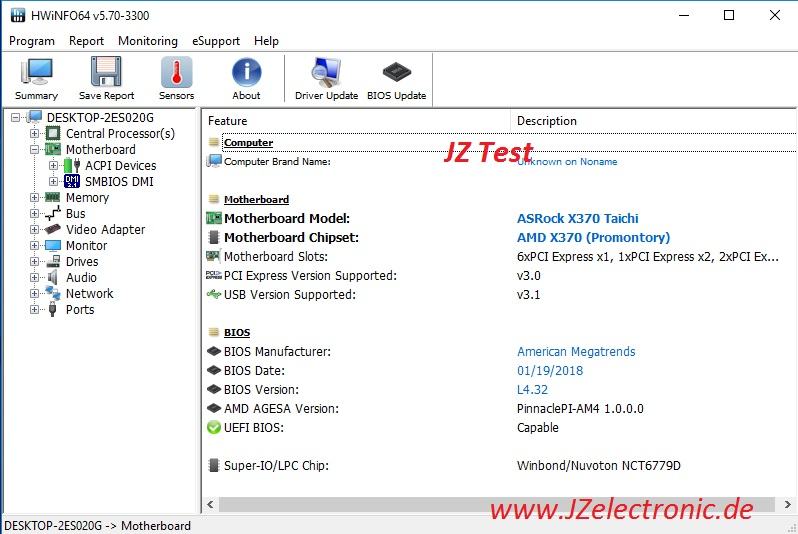Click the BIOS date 01/19/2018 value
Image resolution: width=798 pixels, height=534 pixels.
coord(550,371)
